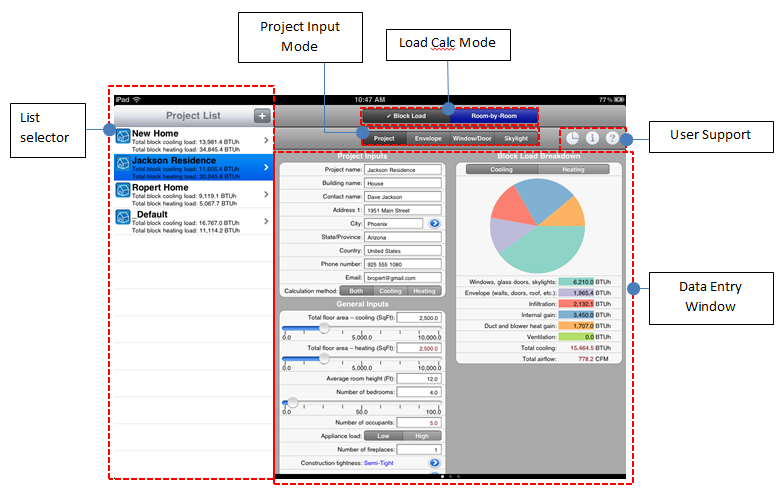Tap the plus button to add project
The height and width of the screenshot is (495, 778).
tap(261, 116)
